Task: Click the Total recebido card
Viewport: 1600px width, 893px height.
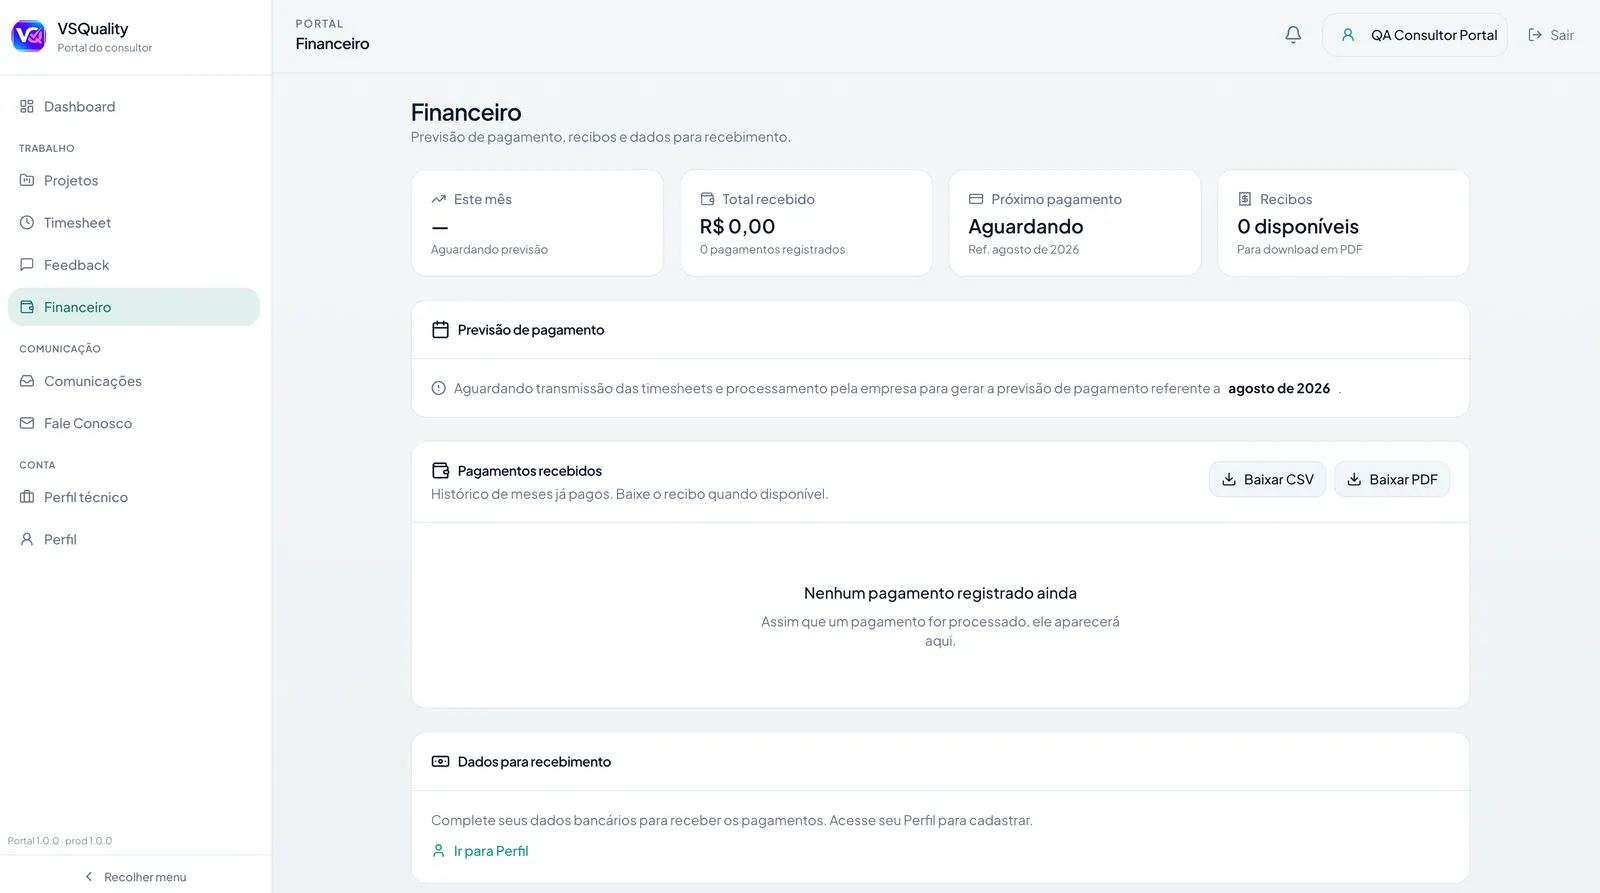Action: [806, 223]
